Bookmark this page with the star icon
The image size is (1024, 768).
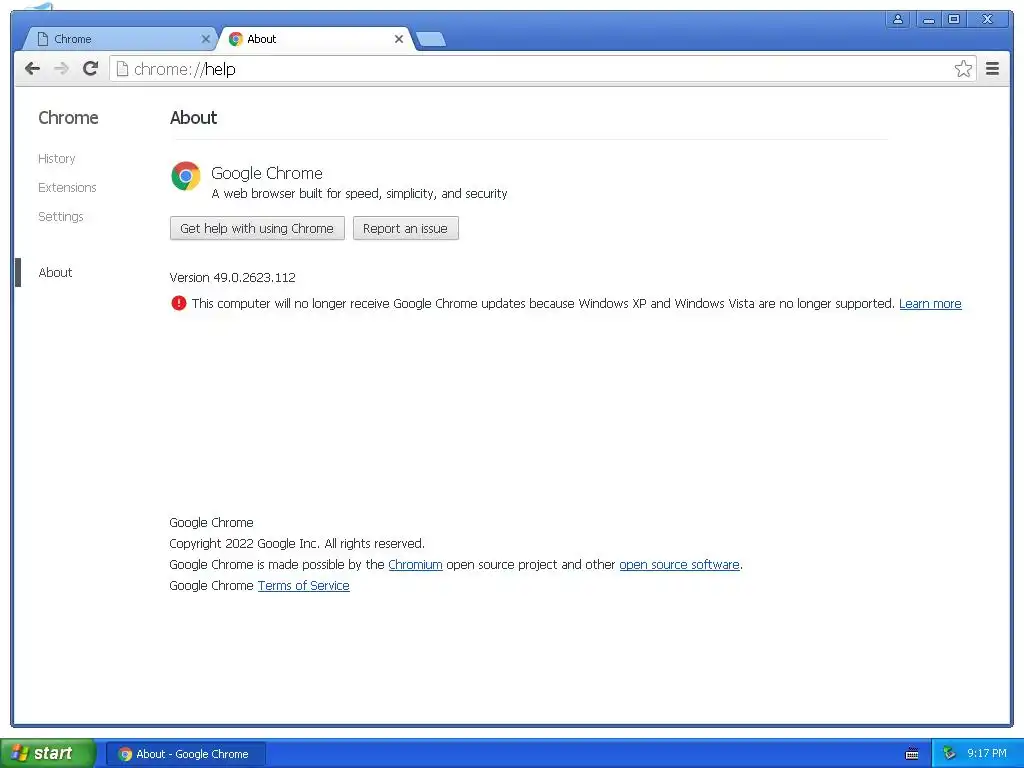click(963, 69)
